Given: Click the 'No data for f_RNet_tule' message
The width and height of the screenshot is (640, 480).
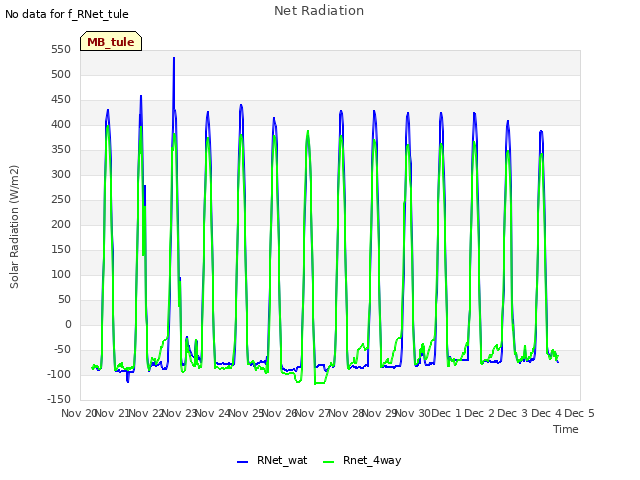Looking at the screenshot, I should click(x=67, y=14).
